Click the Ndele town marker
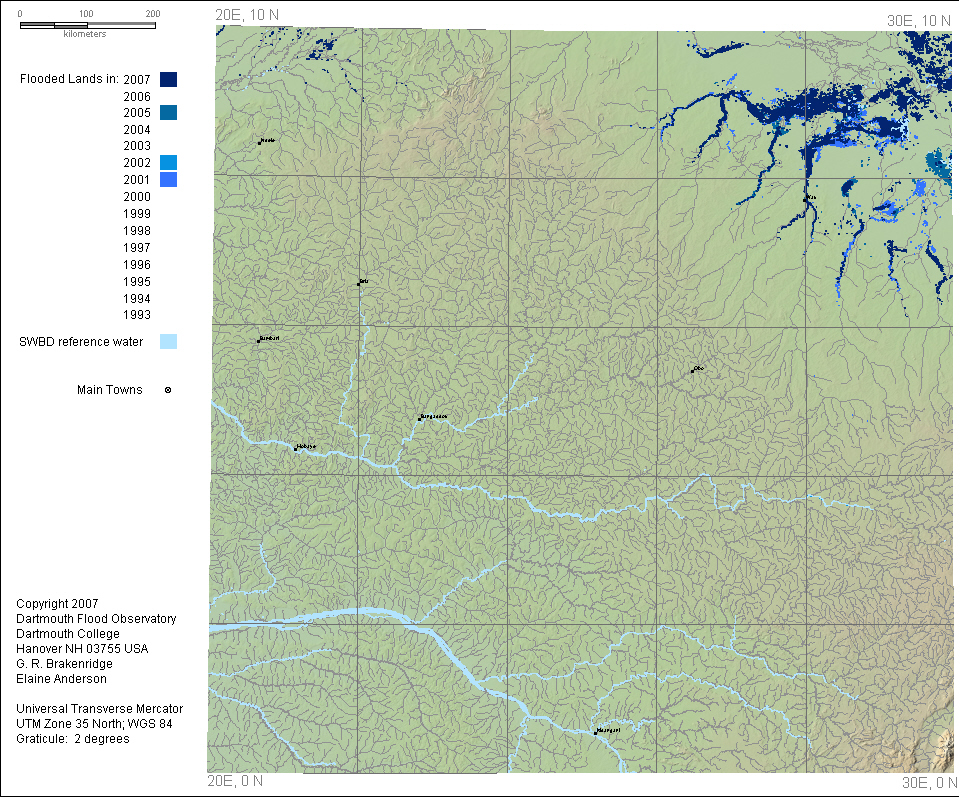960x805 pixels. coord(260,142)
